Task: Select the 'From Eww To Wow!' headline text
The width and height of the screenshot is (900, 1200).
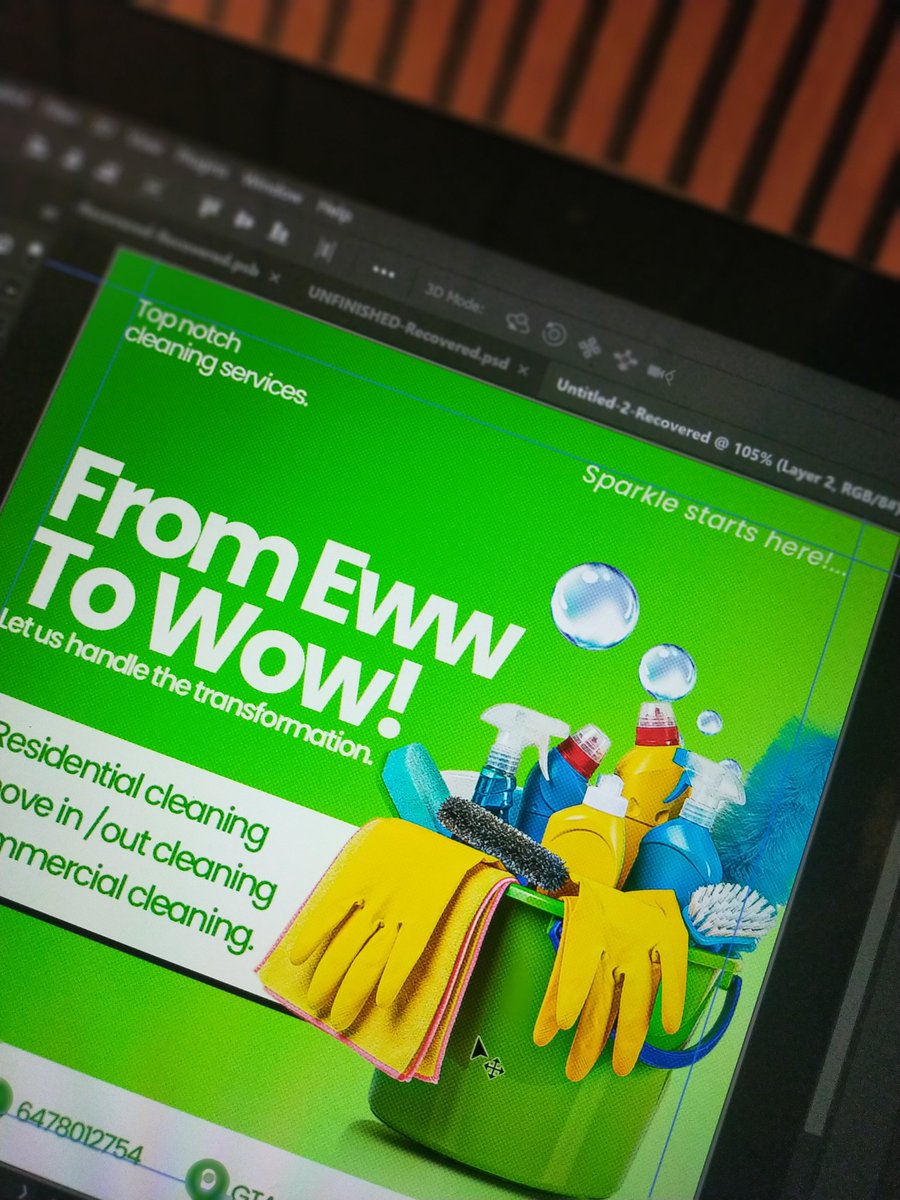Action: pyautogui.click(x=275, y=590)
